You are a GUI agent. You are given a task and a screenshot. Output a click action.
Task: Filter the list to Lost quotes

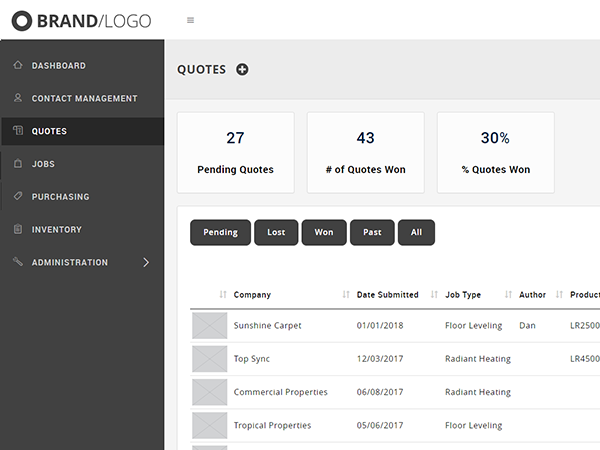276,232
